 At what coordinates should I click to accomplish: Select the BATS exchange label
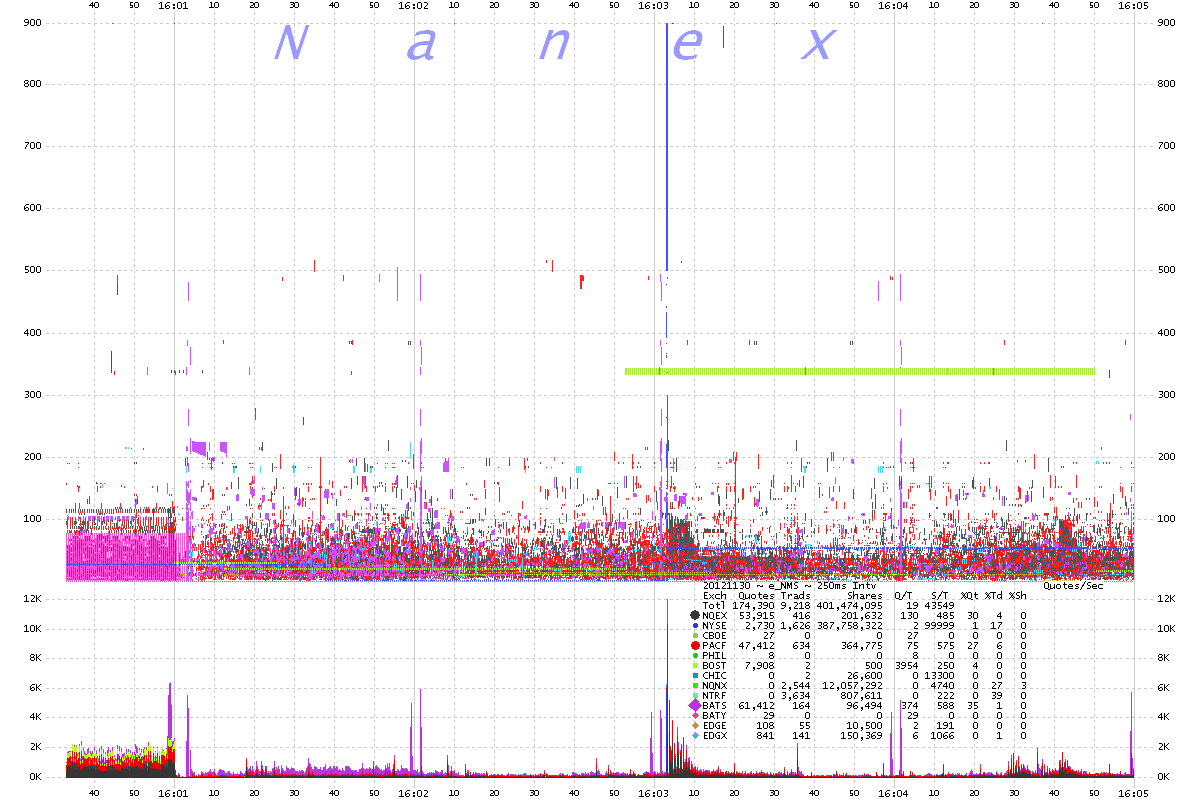pos(715,706)
